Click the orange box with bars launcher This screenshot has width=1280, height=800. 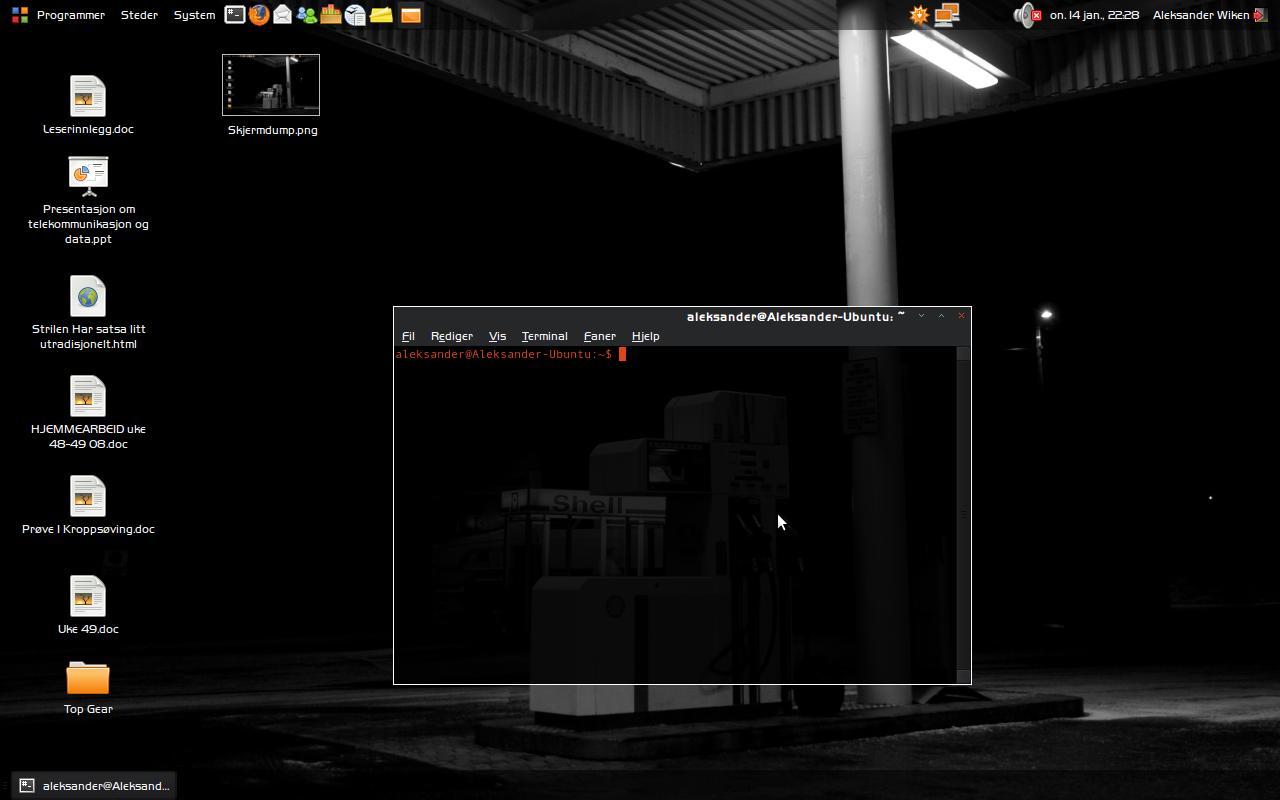pyautogui.click(x=331, y=14)
